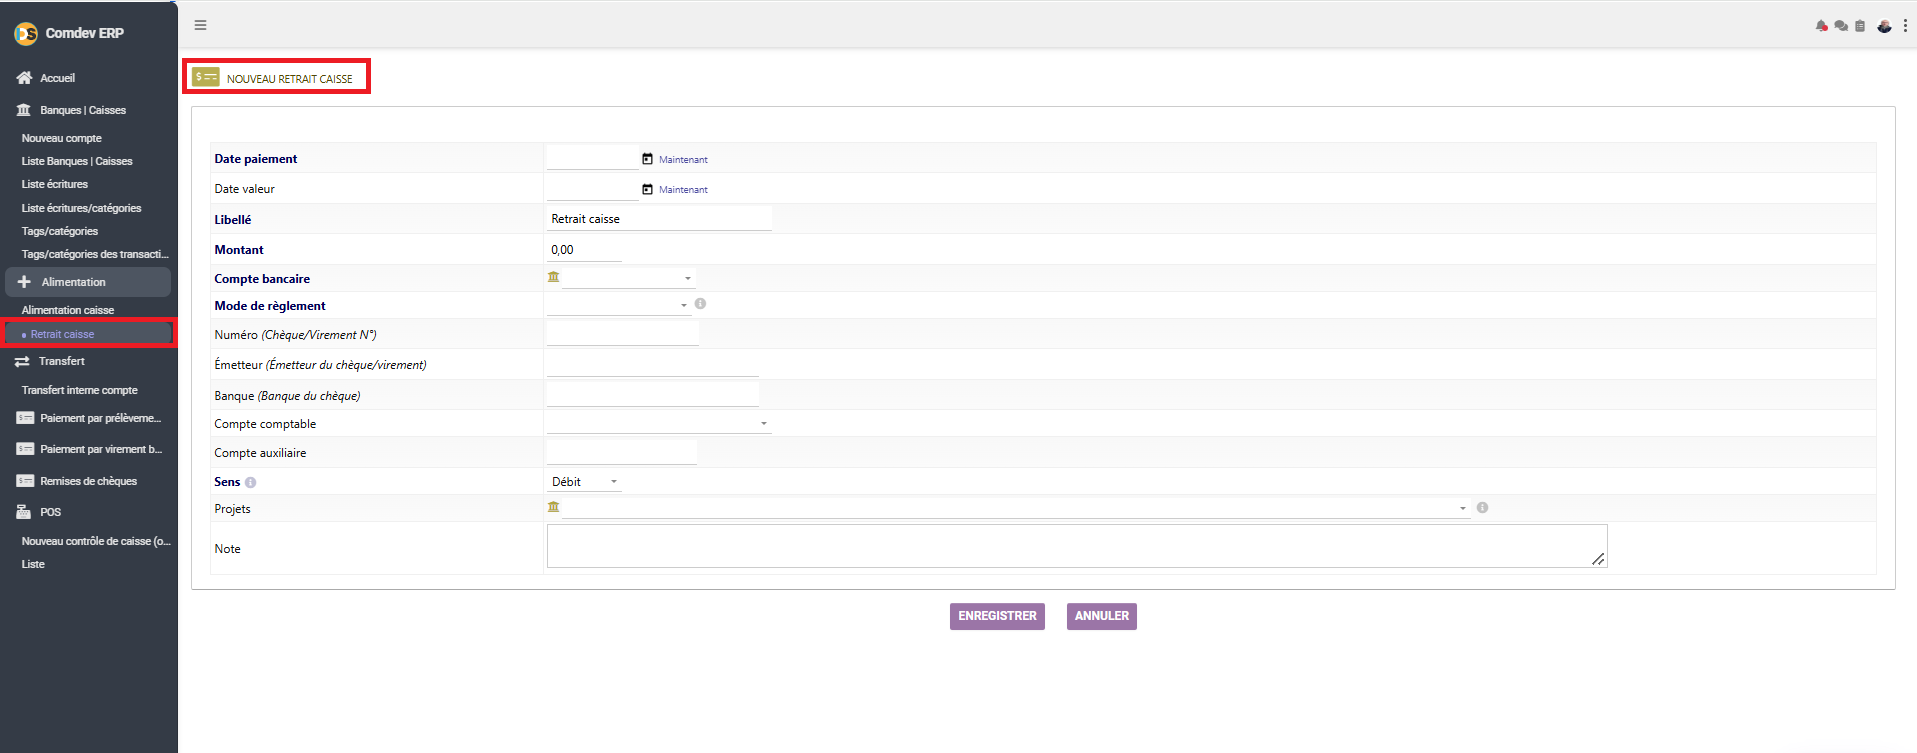Open calendar picker for Date valeur

coord(647,189)
